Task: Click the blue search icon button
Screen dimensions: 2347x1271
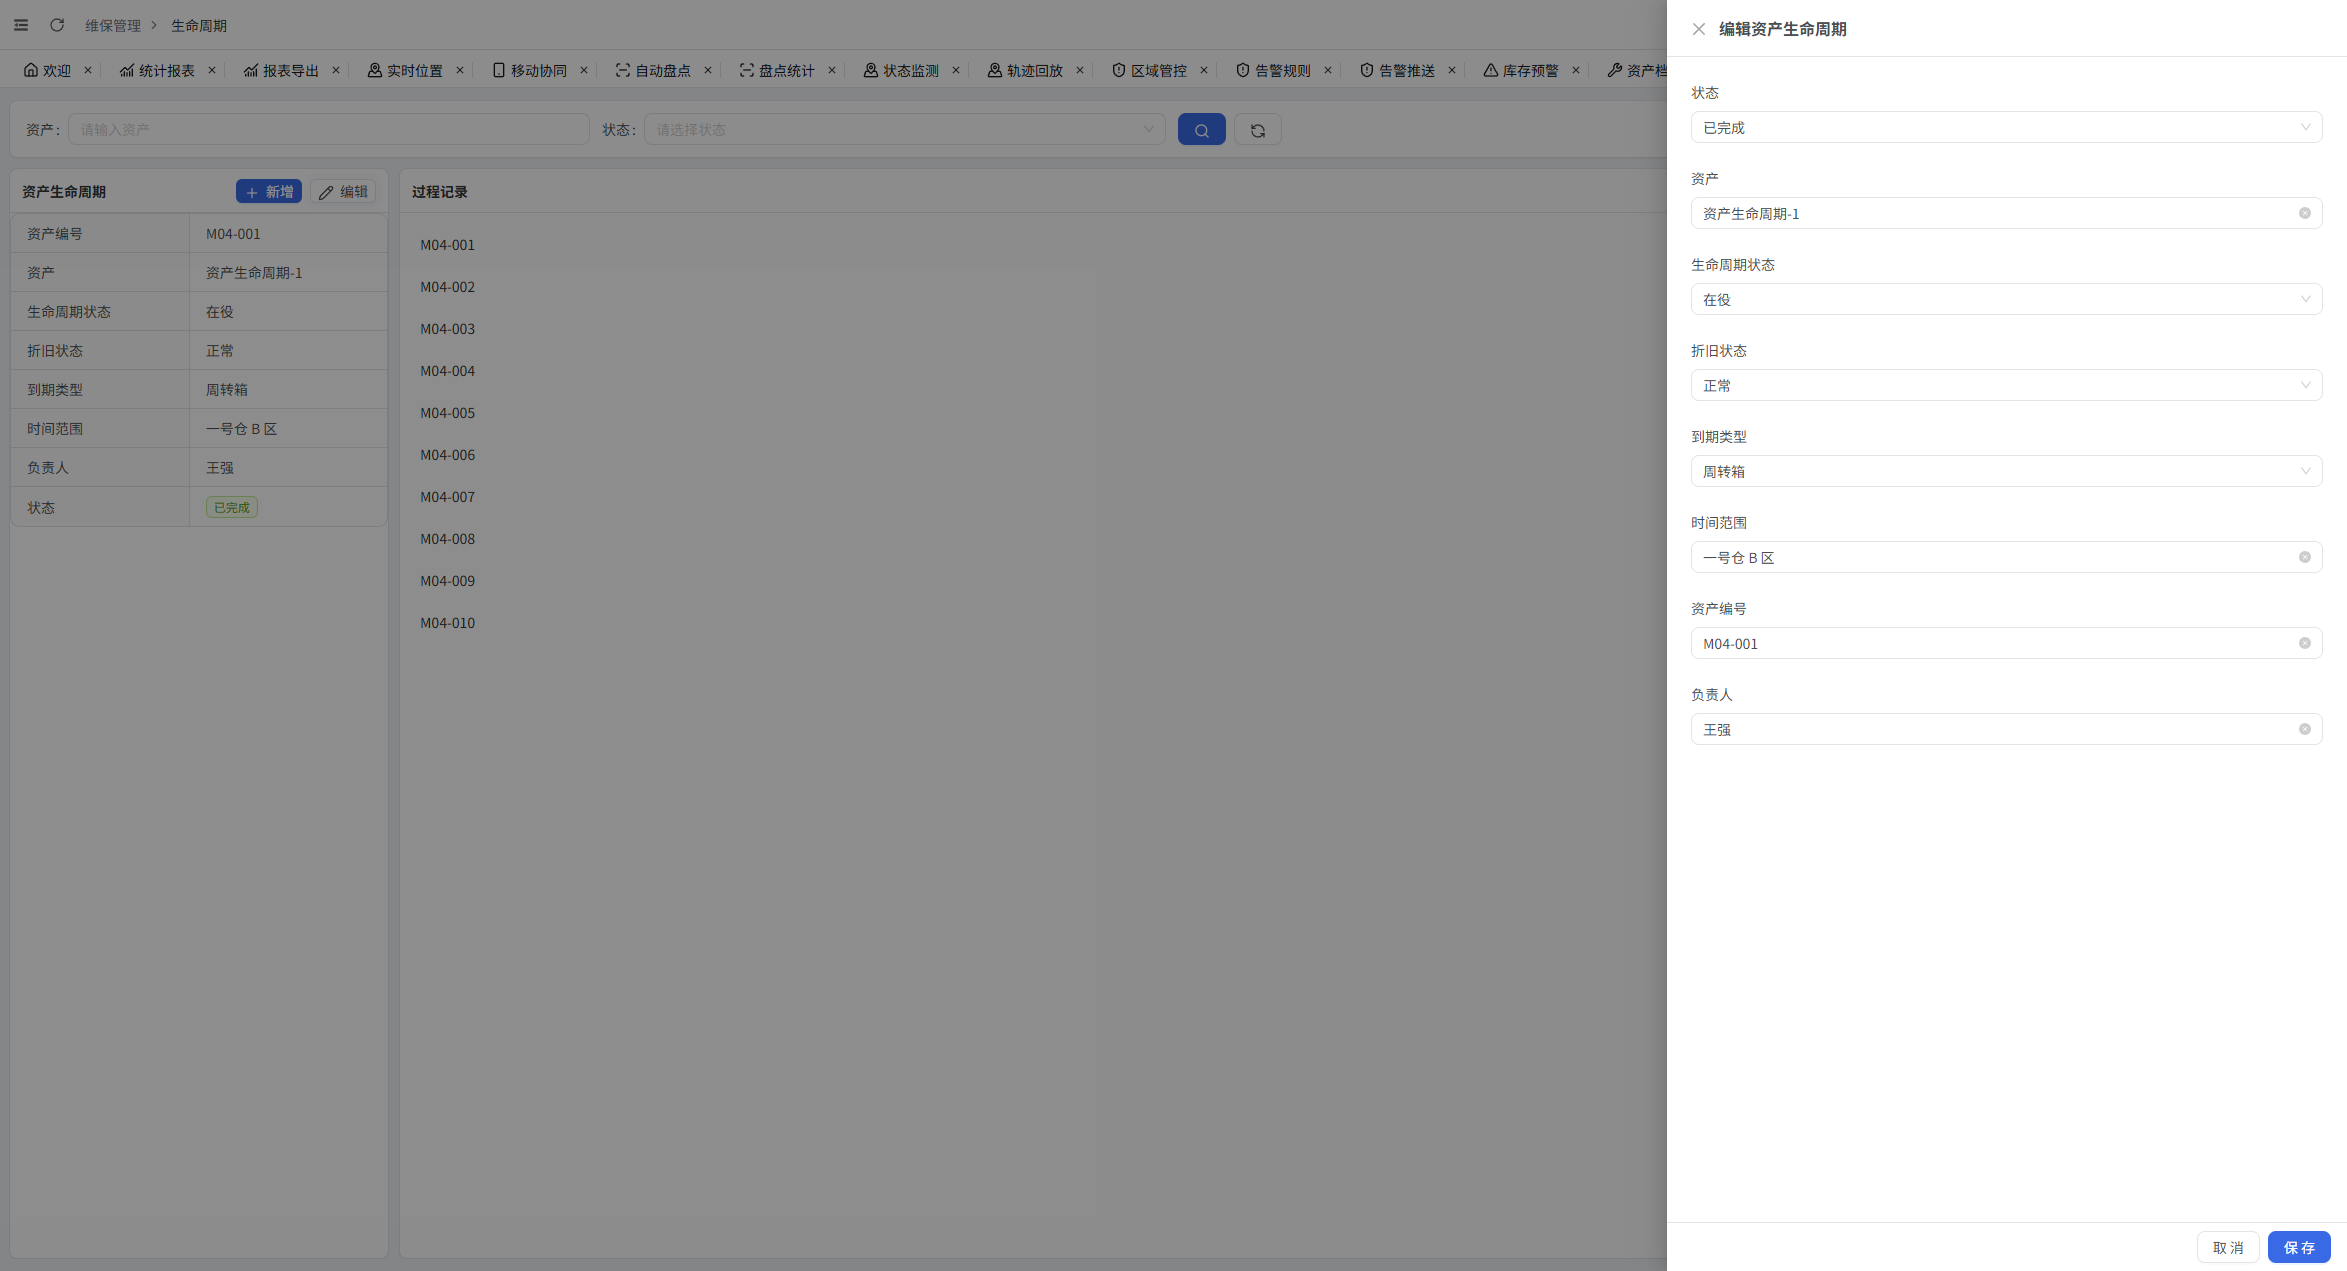Action: pos(1201,130)
